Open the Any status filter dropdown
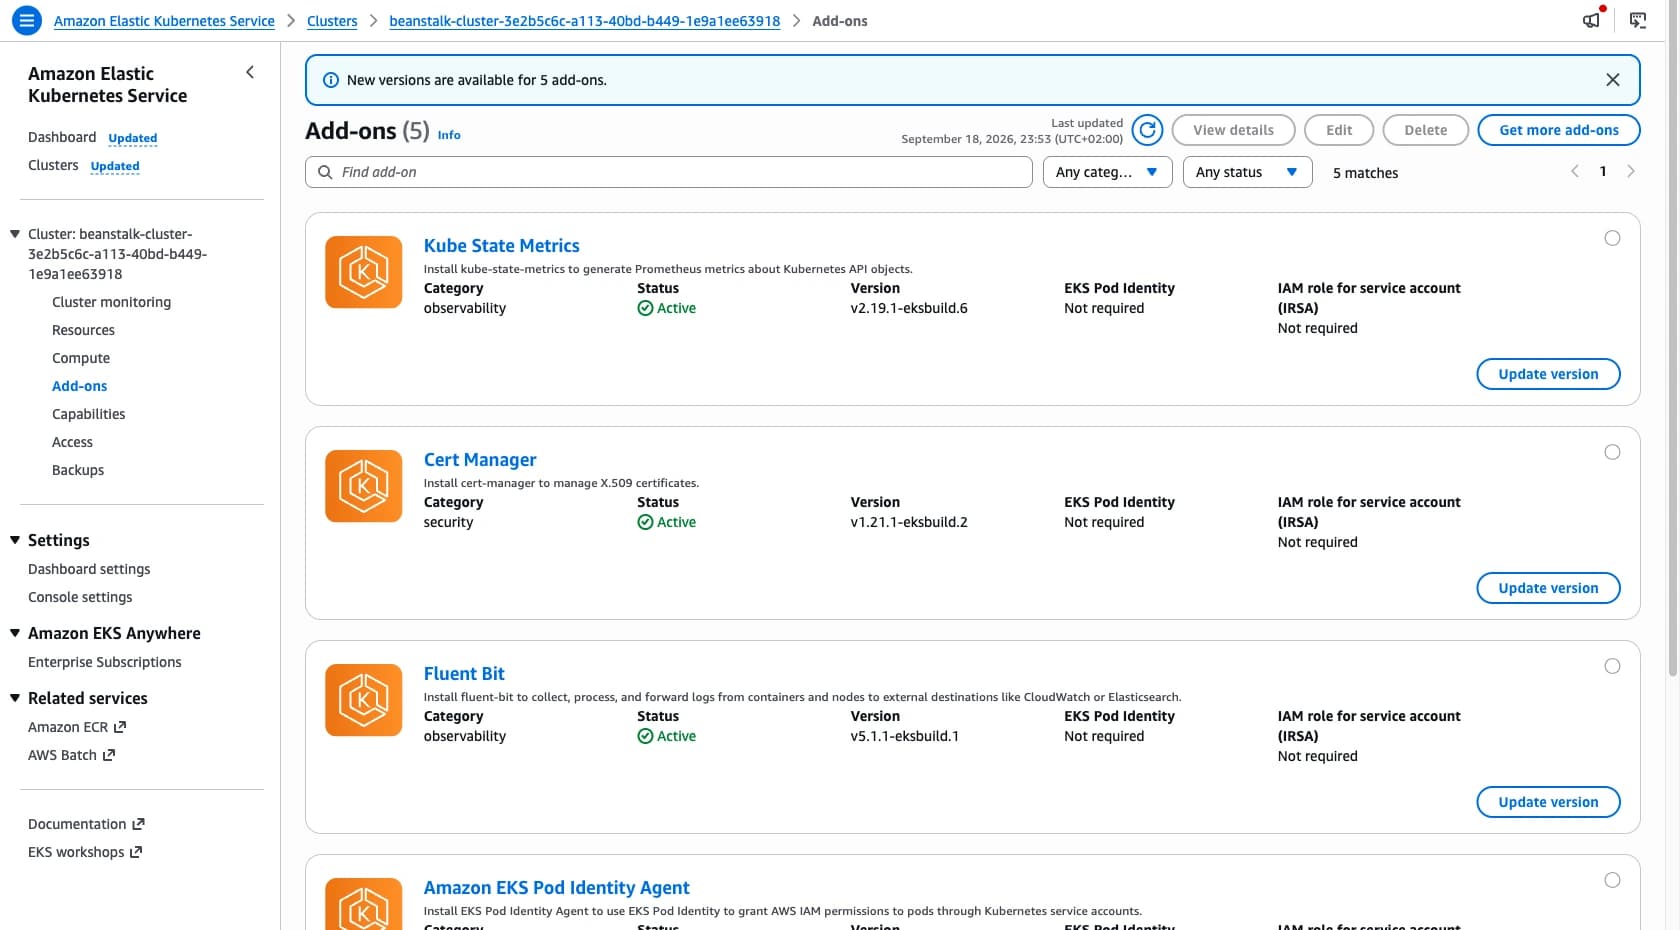The image size is (1680, 930). pos(1247,172)
